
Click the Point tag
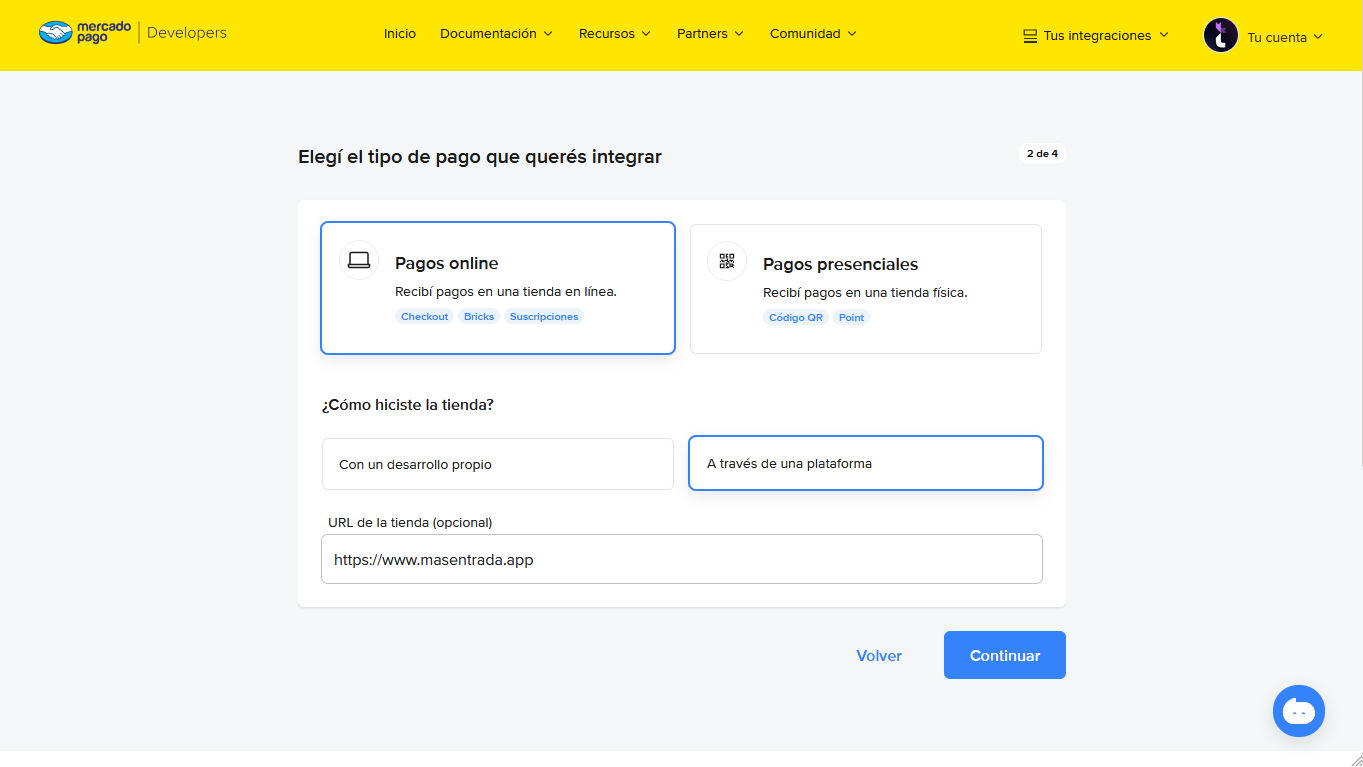click(852, 317)
